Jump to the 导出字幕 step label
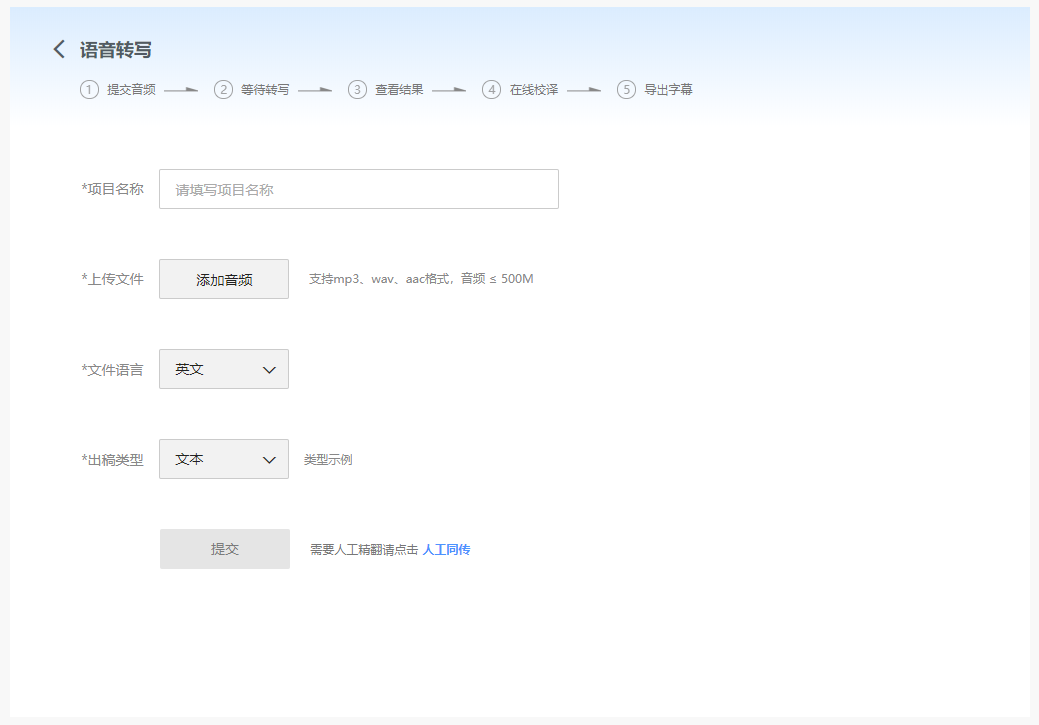The height and width of the screenshot is (725, 1039). [x=668, y=89]
